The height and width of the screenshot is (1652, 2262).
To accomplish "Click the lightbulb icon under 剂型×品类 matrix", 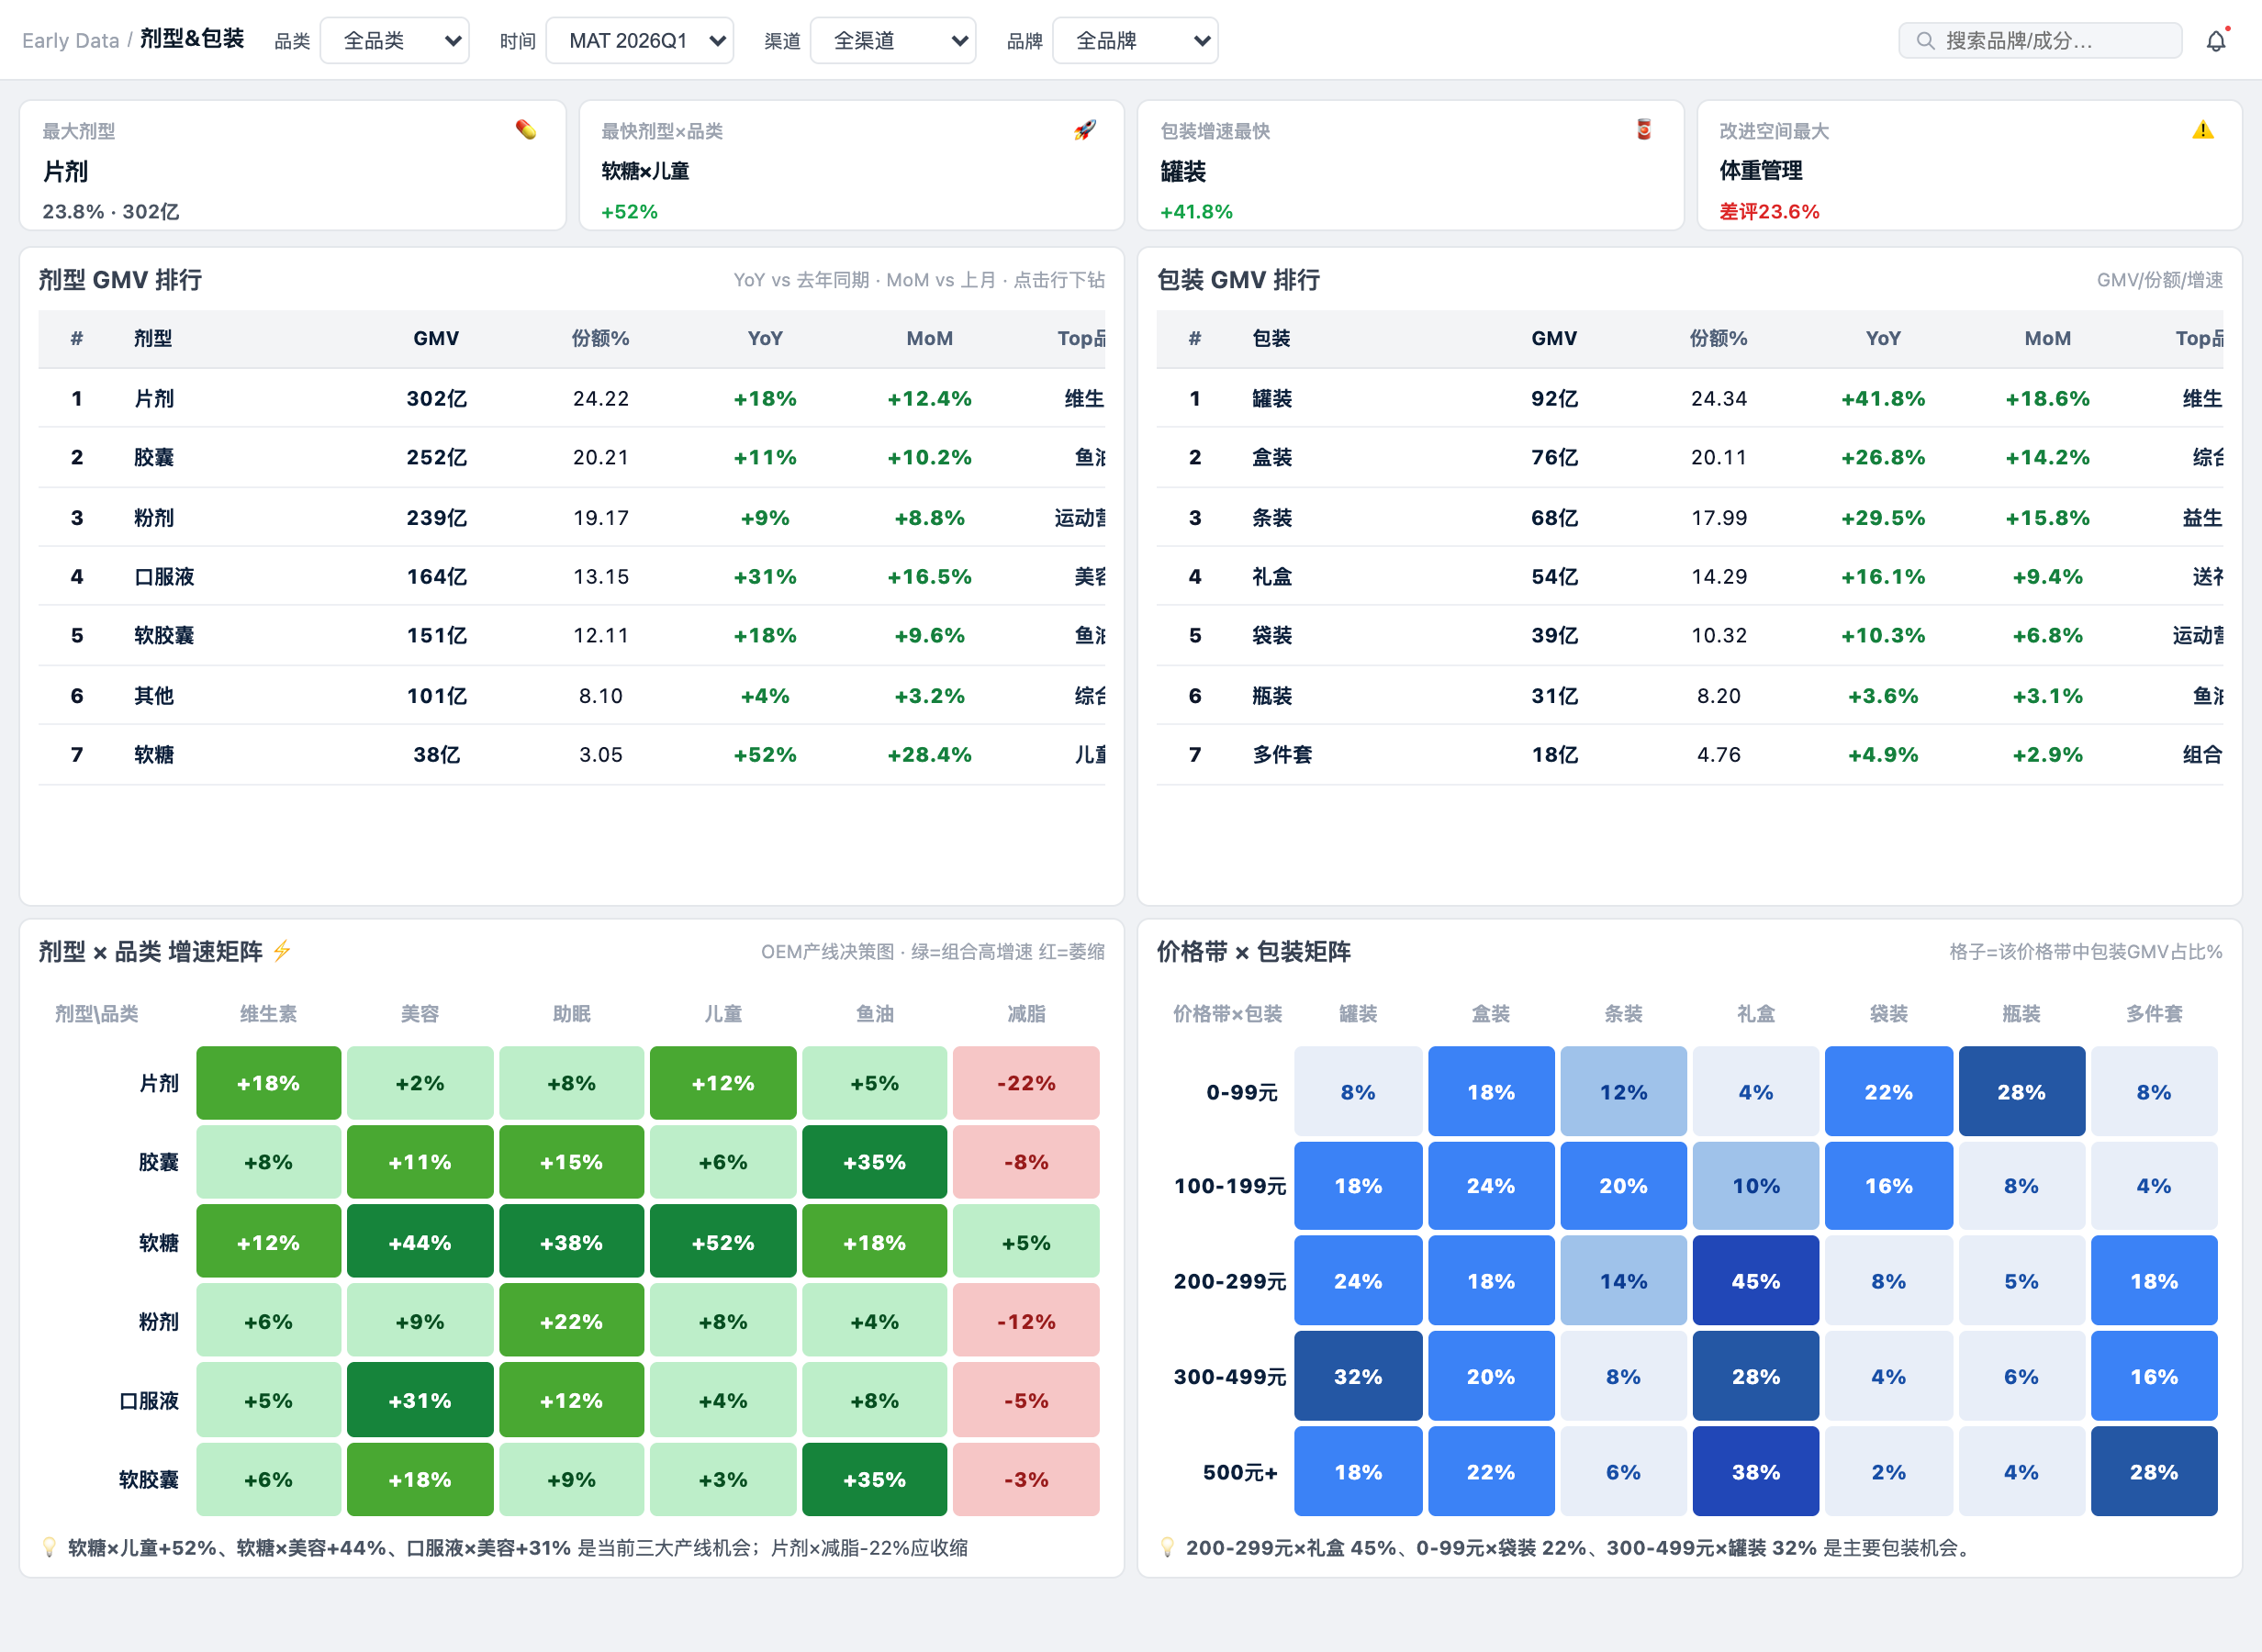I will [x=48, y=1547].
